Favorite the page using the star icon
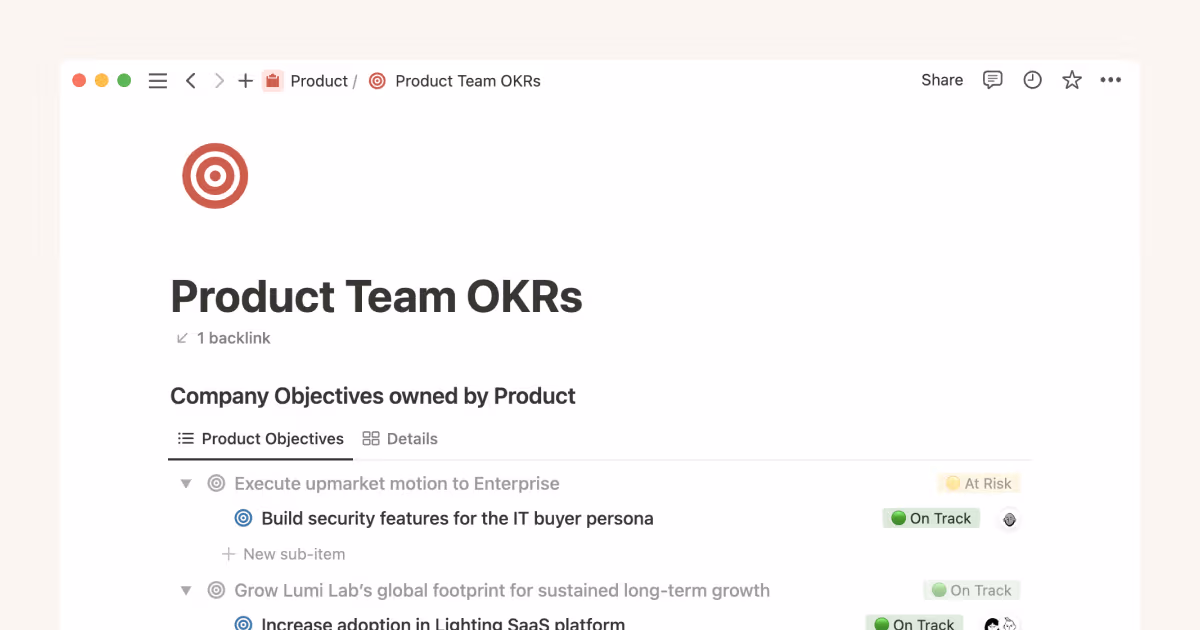 pyautogui.click(x=1071, y=80)
